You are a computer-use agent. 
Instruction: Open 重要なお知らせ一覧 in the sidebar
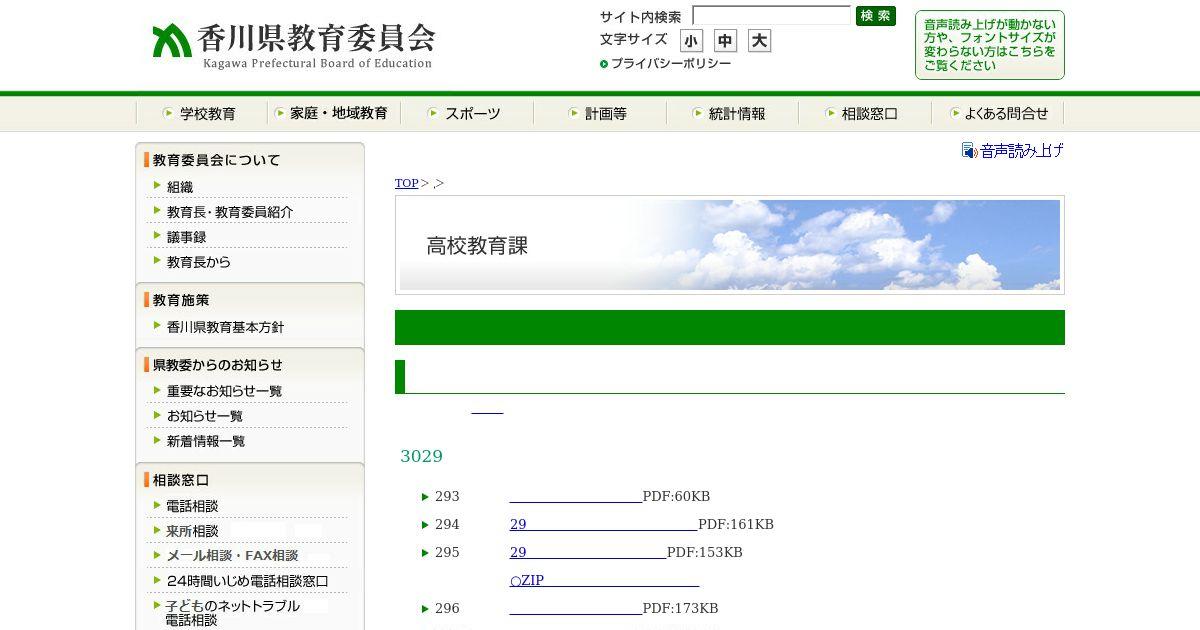[224, 391]
